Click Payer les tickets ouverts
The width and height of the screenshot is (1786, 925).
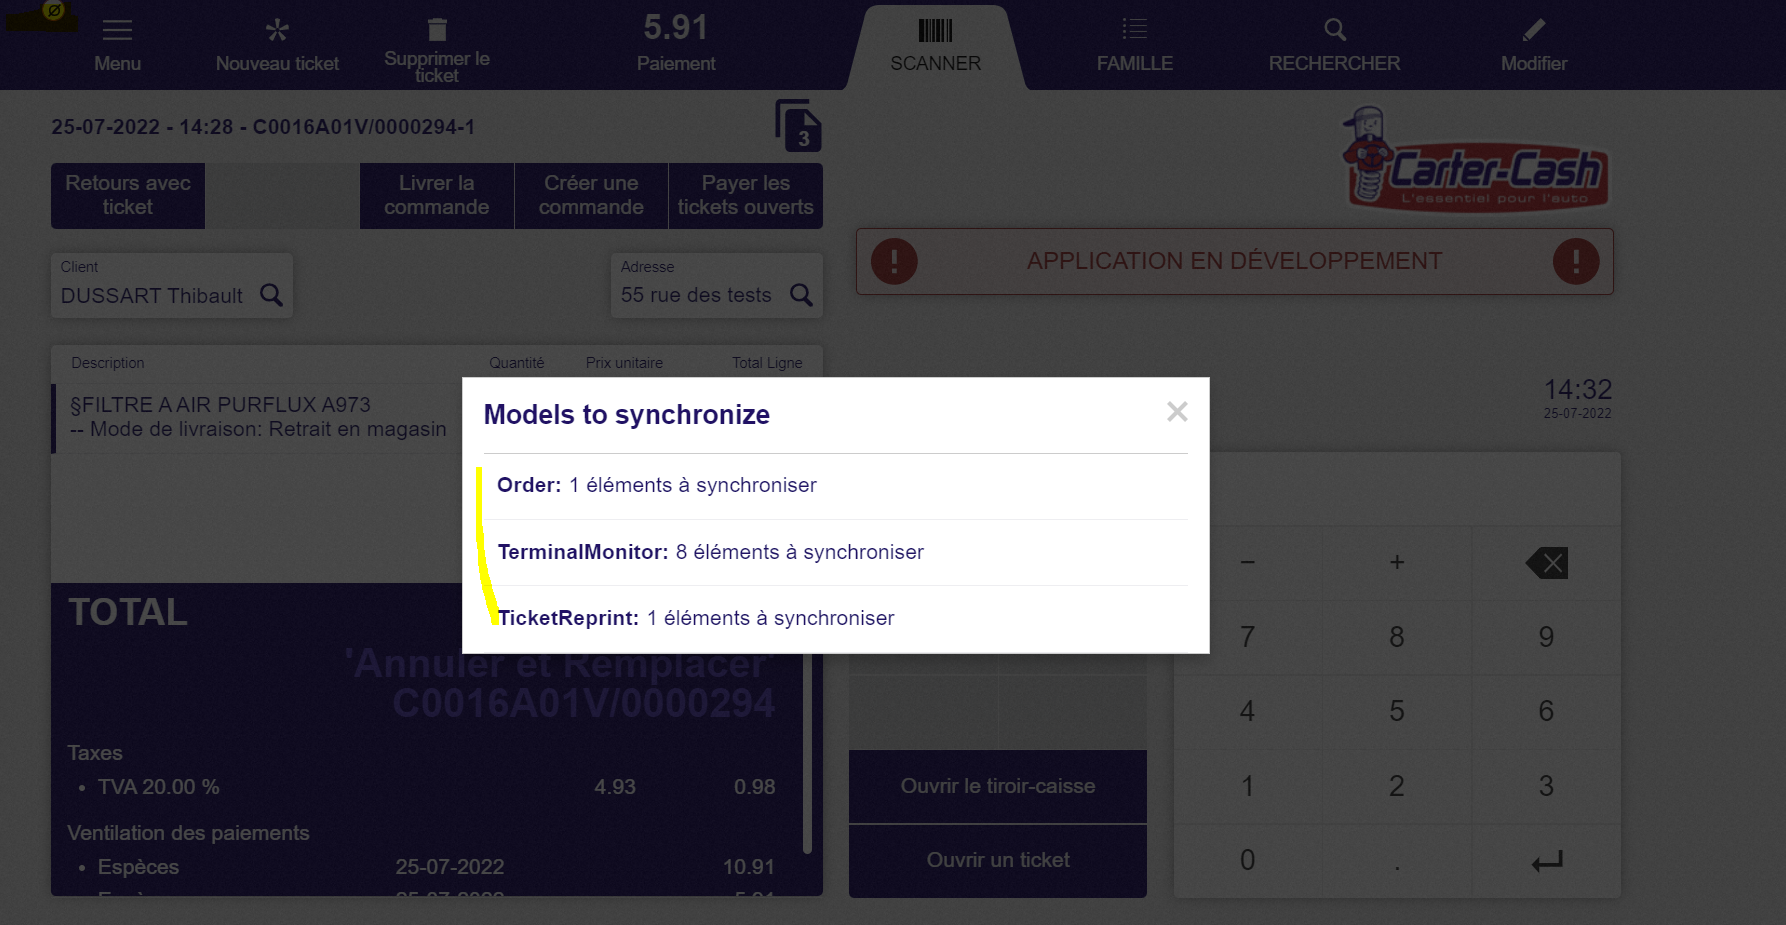tap(745, 196)
